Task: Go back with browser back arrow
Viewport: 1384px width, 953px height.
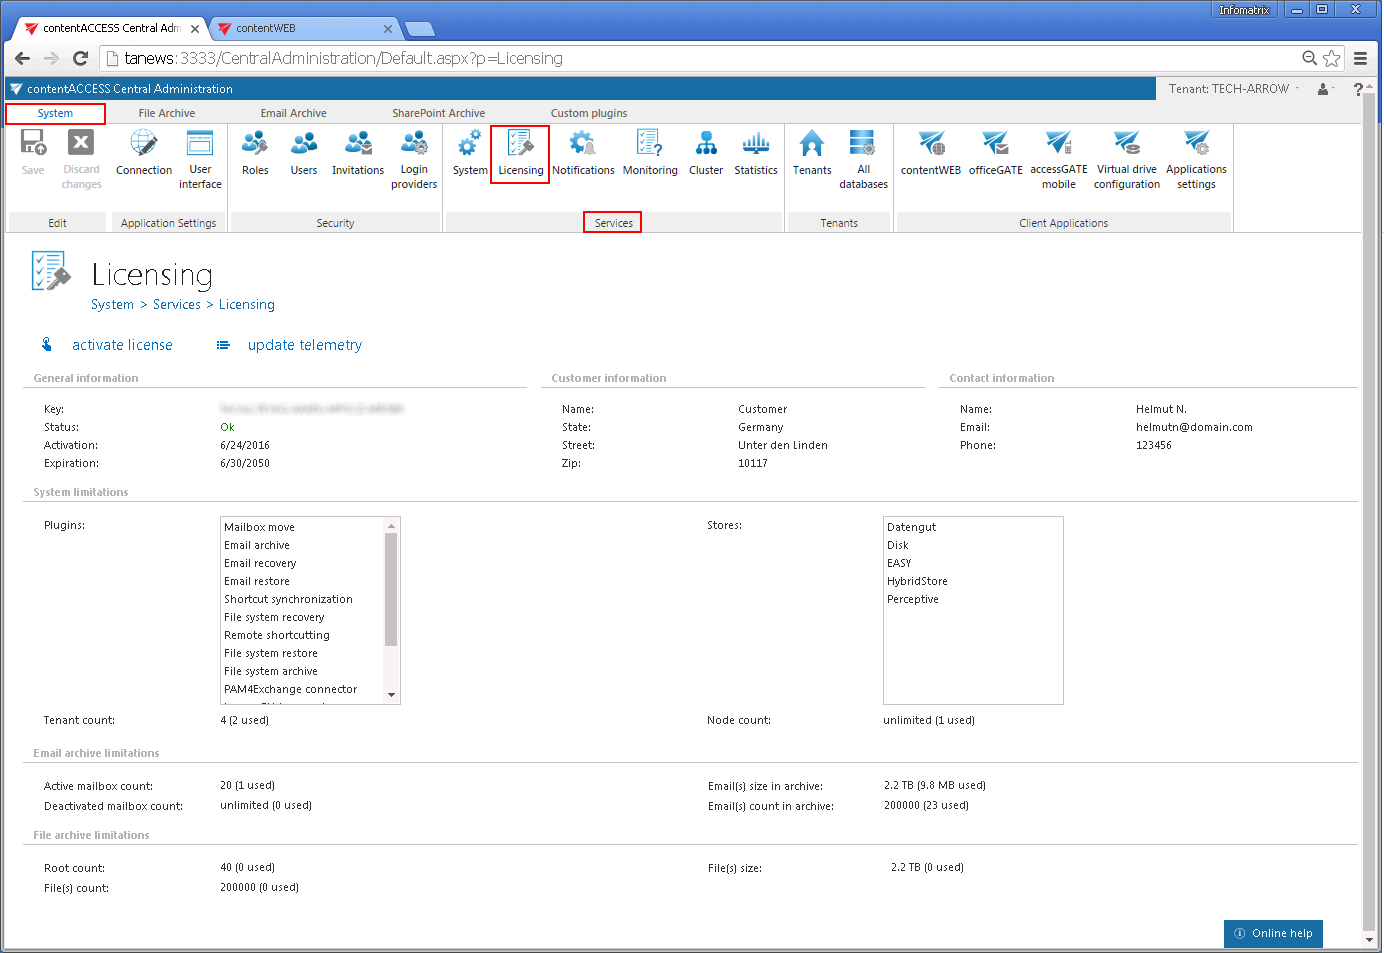Action: coord(23,58)
